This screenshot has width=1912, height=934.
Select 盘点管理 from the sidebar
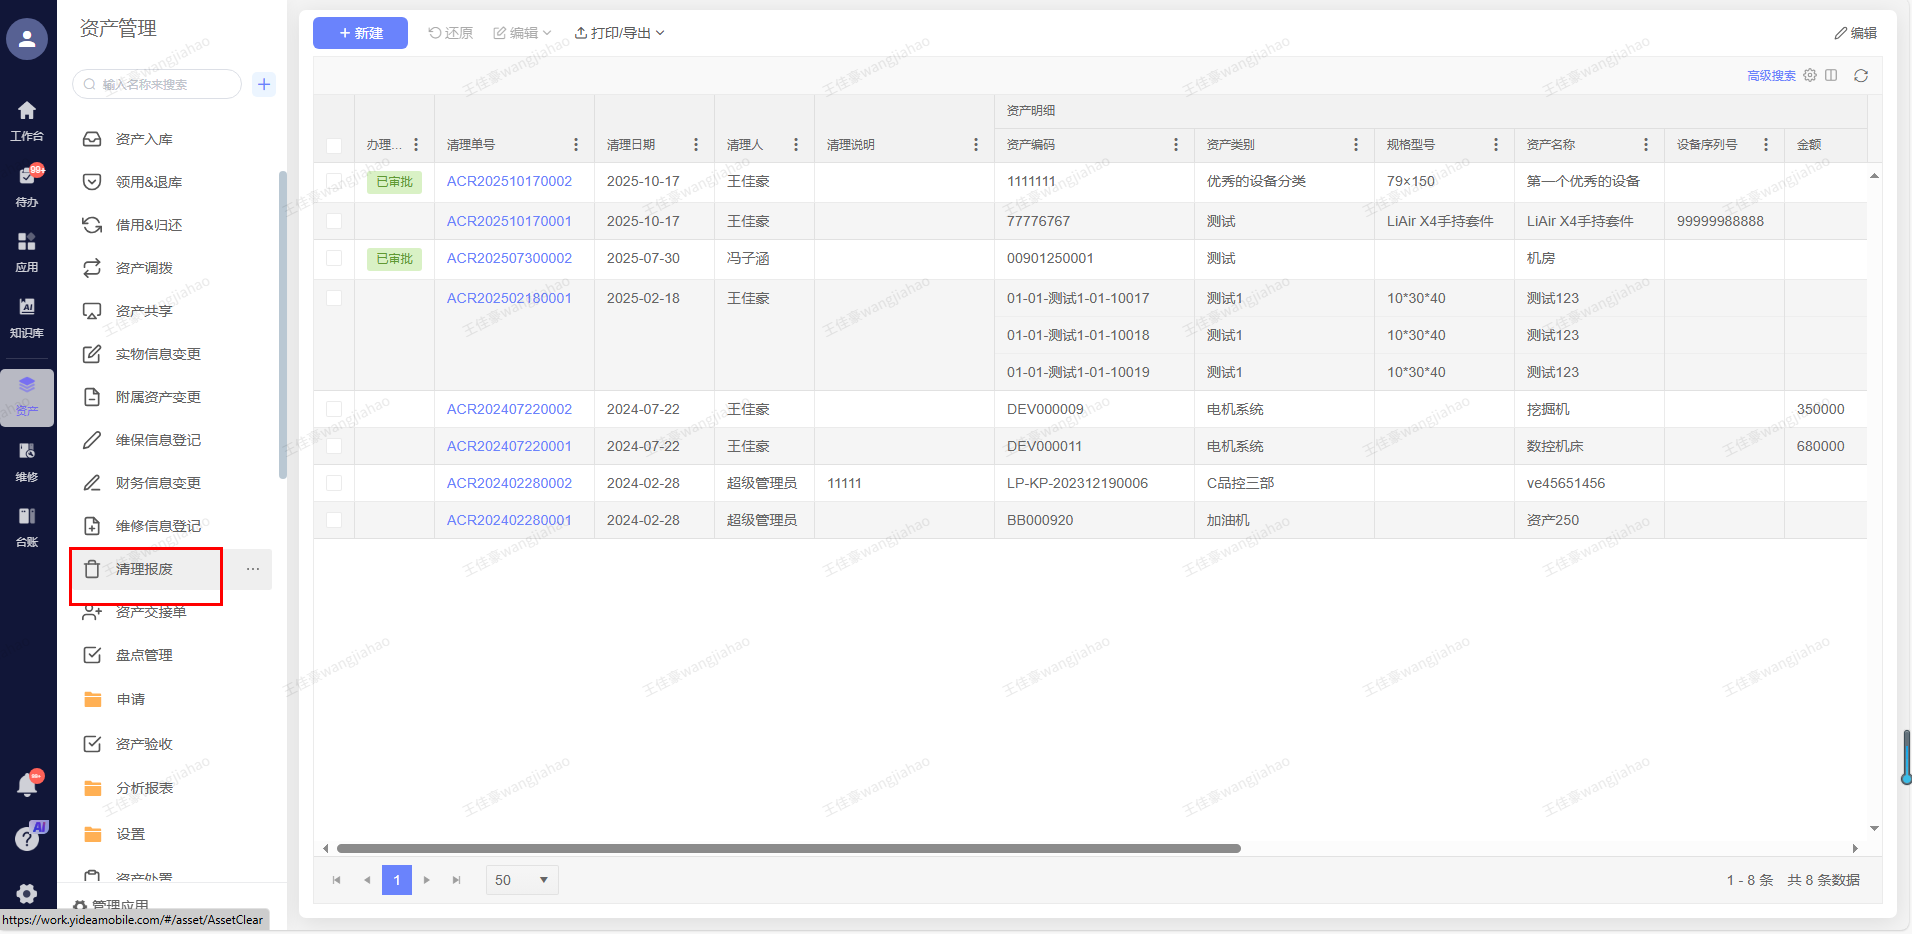pyautogui.click(x=144, y=655)
